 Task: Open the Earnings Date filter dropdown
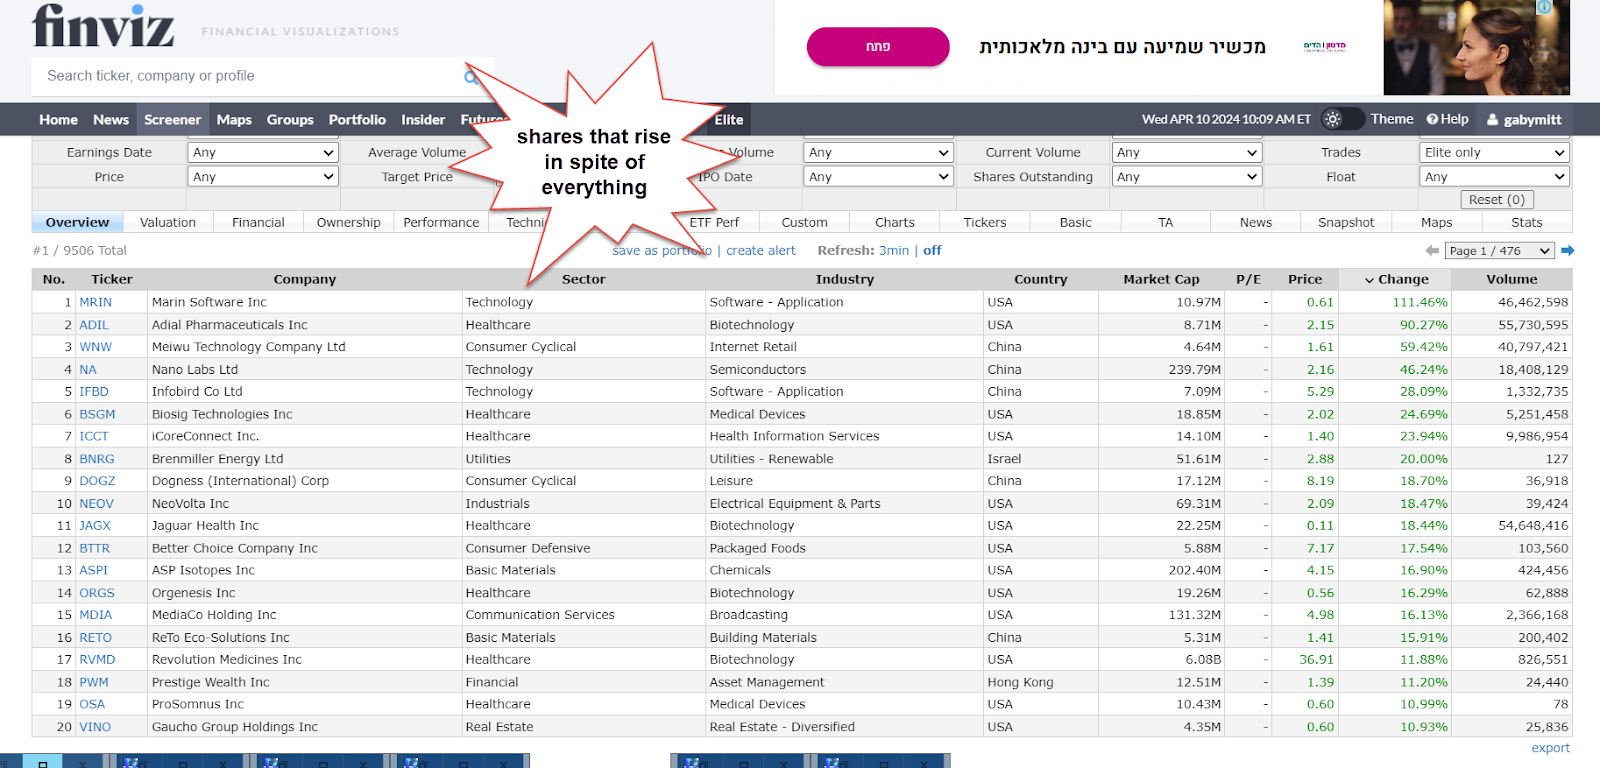click(x=263, y=153)
